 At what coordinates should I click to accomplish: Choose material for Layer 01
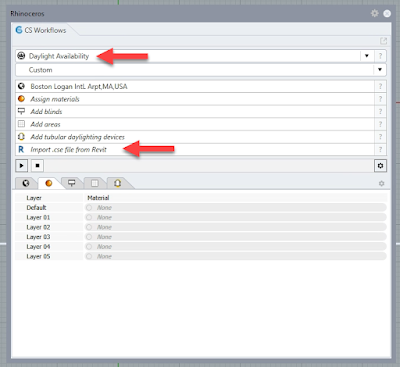coord(236,217)
